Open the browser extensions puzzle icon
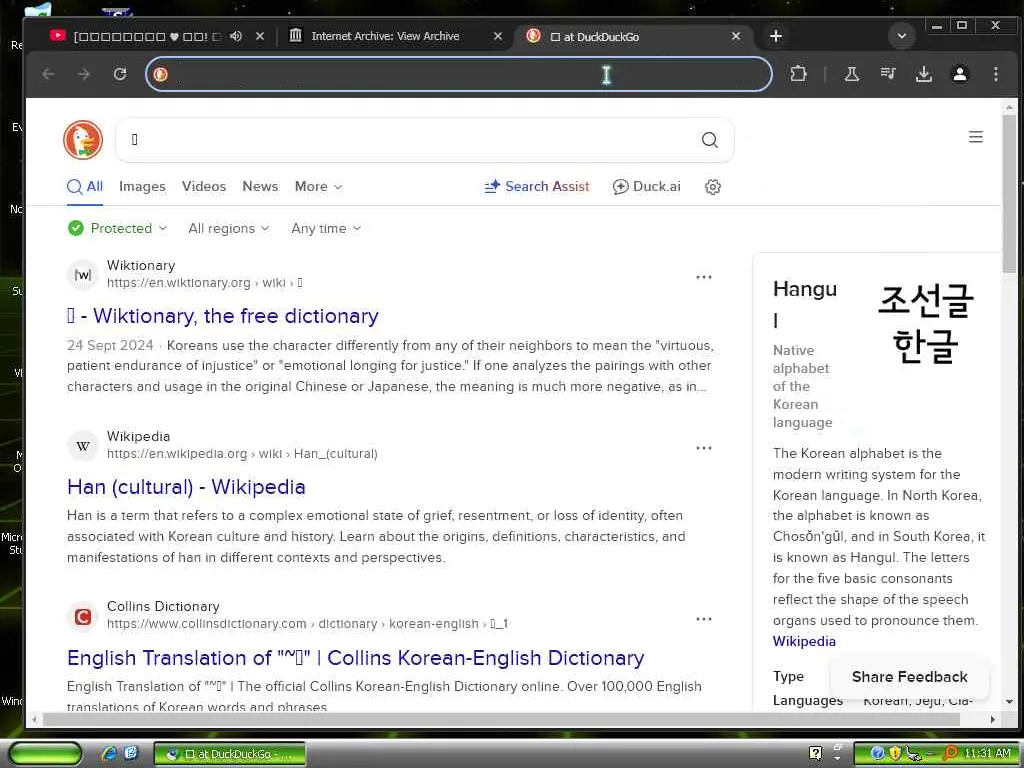This screenshot has height=768, width=1024. point(798,74)
